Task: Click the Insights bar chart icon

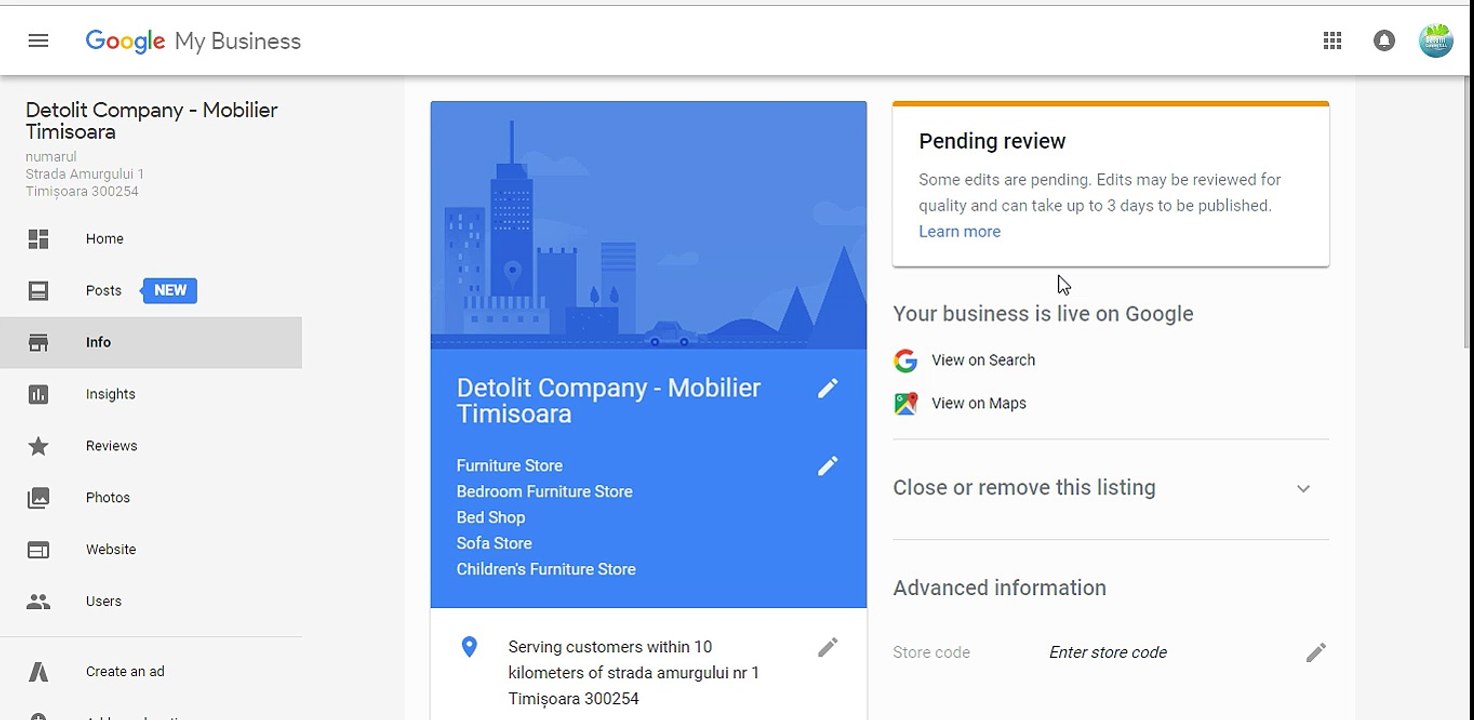Action: [38, 394]
